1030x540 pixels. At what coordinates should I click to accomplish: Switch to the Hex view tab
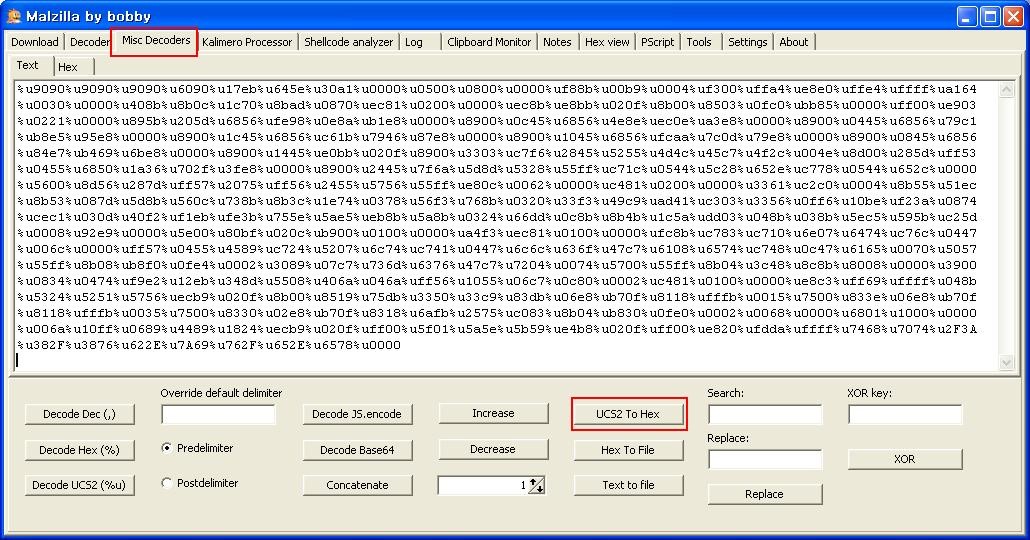coord(607,42)
